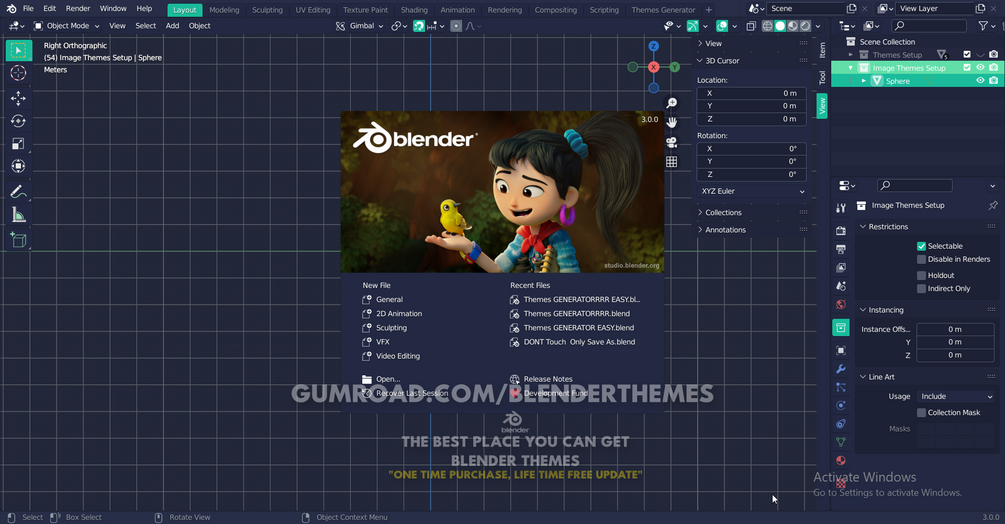Screen dimensions: 1005x524
Task: Switch to the Modeling workspace tab
Action: 224,10
